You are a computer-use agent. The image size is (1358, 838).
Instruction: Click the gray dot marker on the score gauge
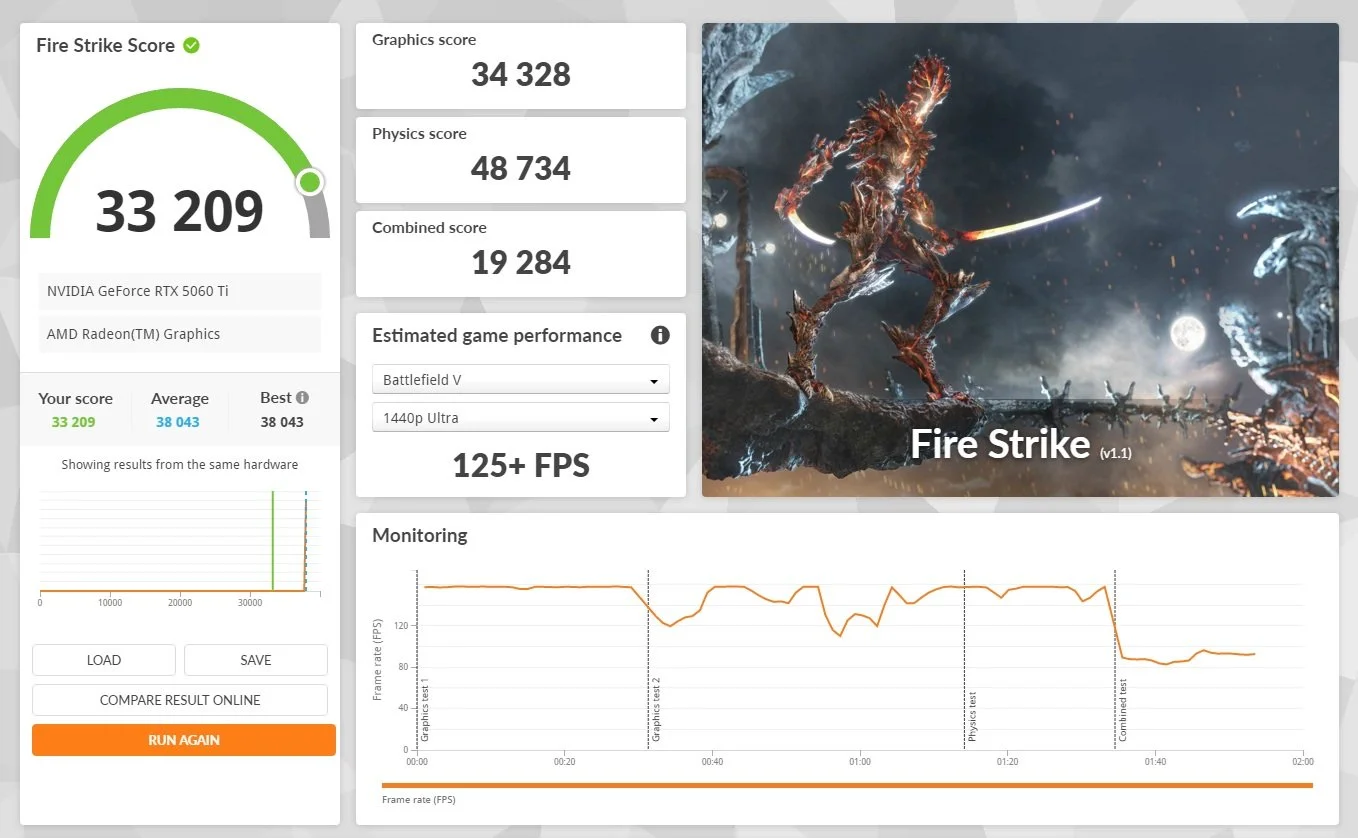coord(309,181)
